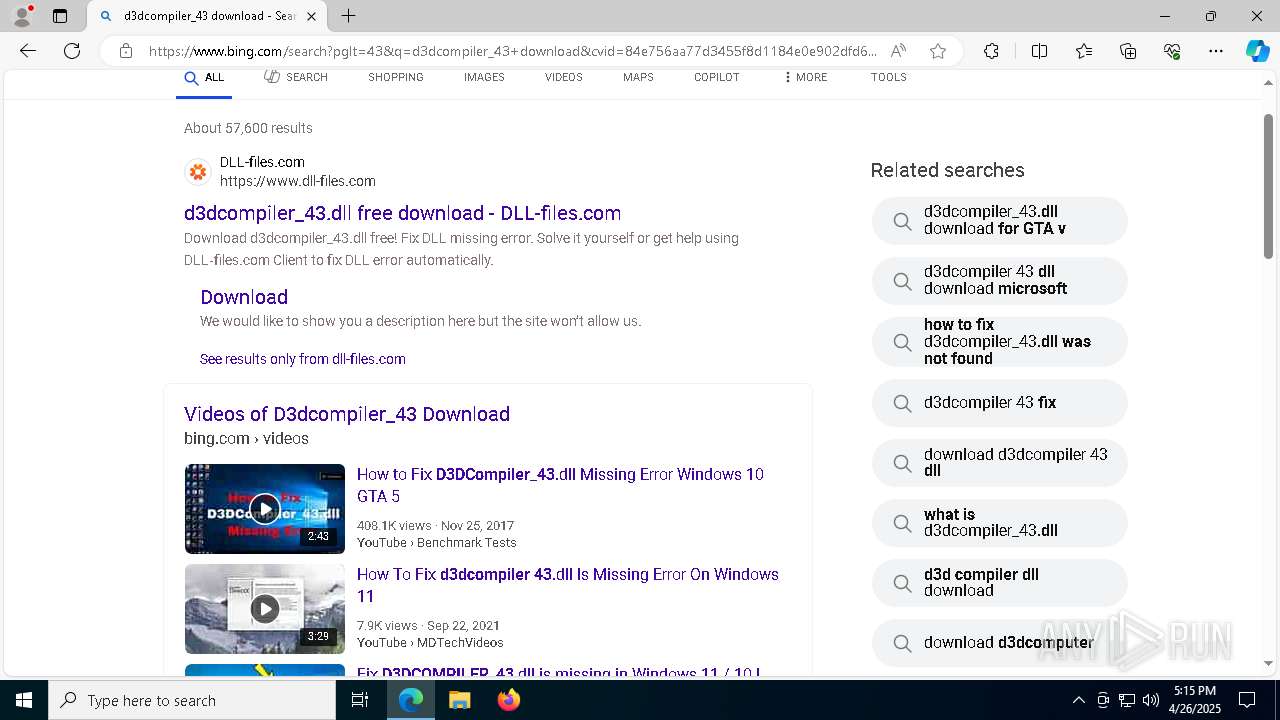Open volume control in system tray
1280x720 pixels.
click(x=1151, y=700)
